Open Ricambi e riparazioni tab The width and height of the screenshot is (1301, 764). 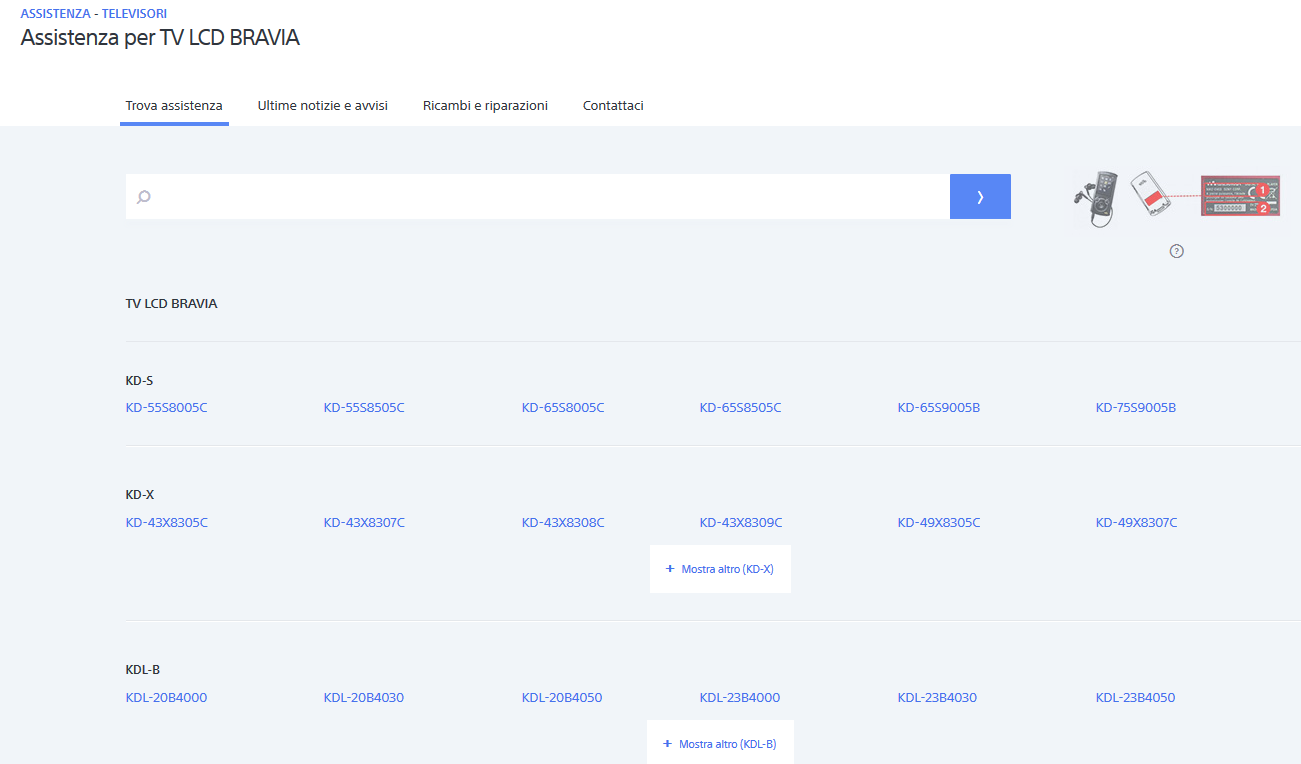485,105
